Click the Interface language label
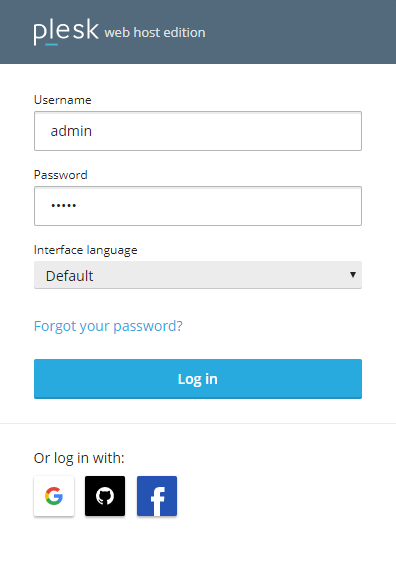 tap(86, 250)
